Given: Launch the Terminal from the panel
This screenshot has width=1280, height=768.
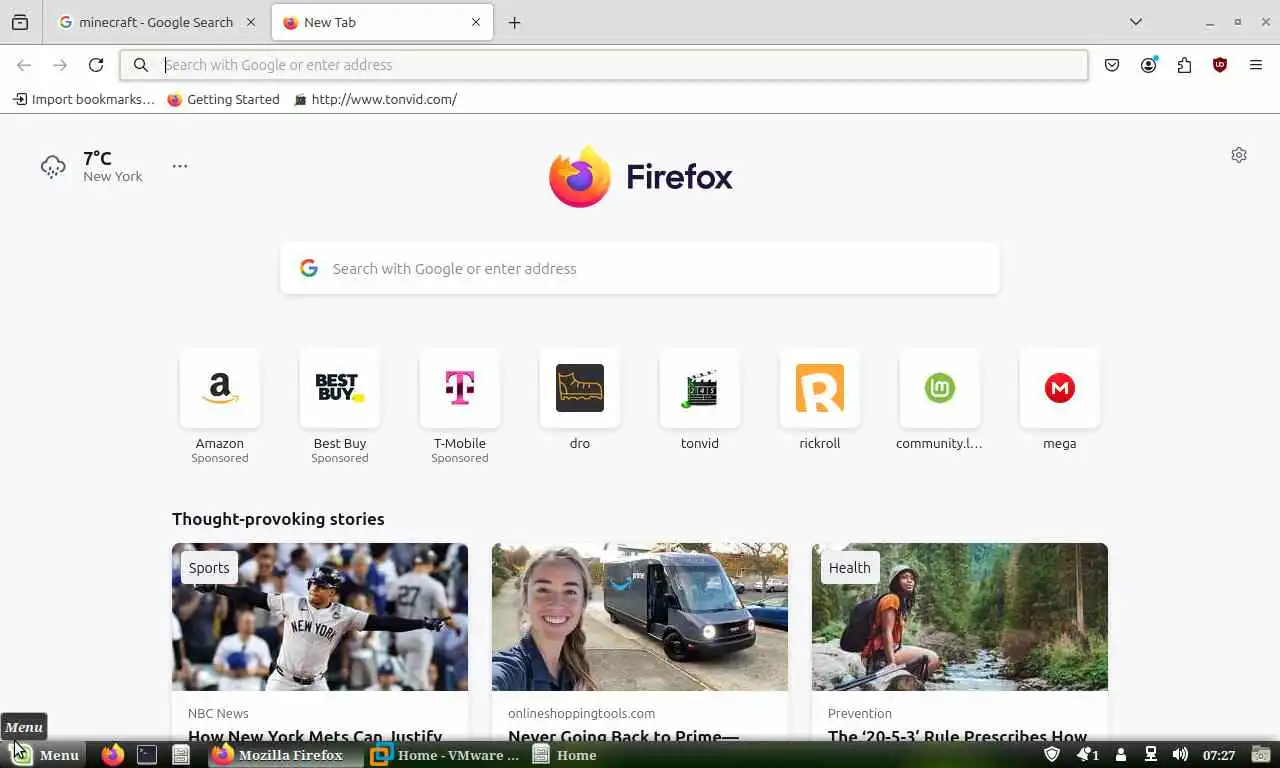Looking at the screenshot, I should pyautogui.click(x=147, y=755).
